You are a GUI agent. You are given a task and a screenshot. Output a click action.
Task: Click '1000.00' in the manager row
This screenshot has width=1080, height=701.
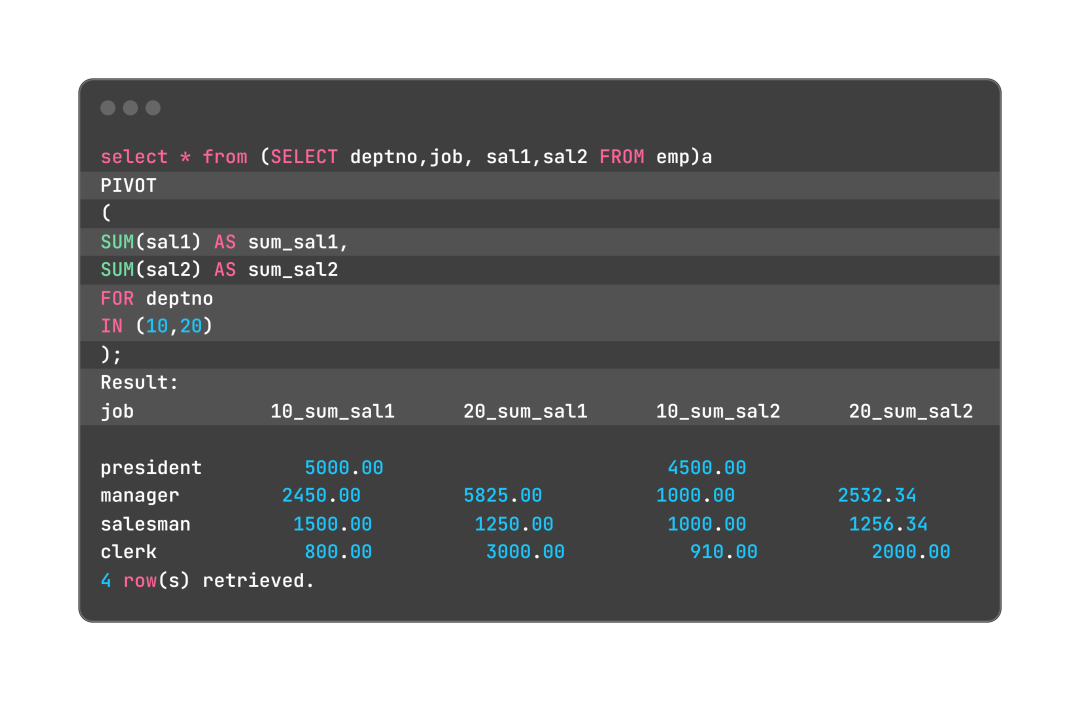[696, 495]
